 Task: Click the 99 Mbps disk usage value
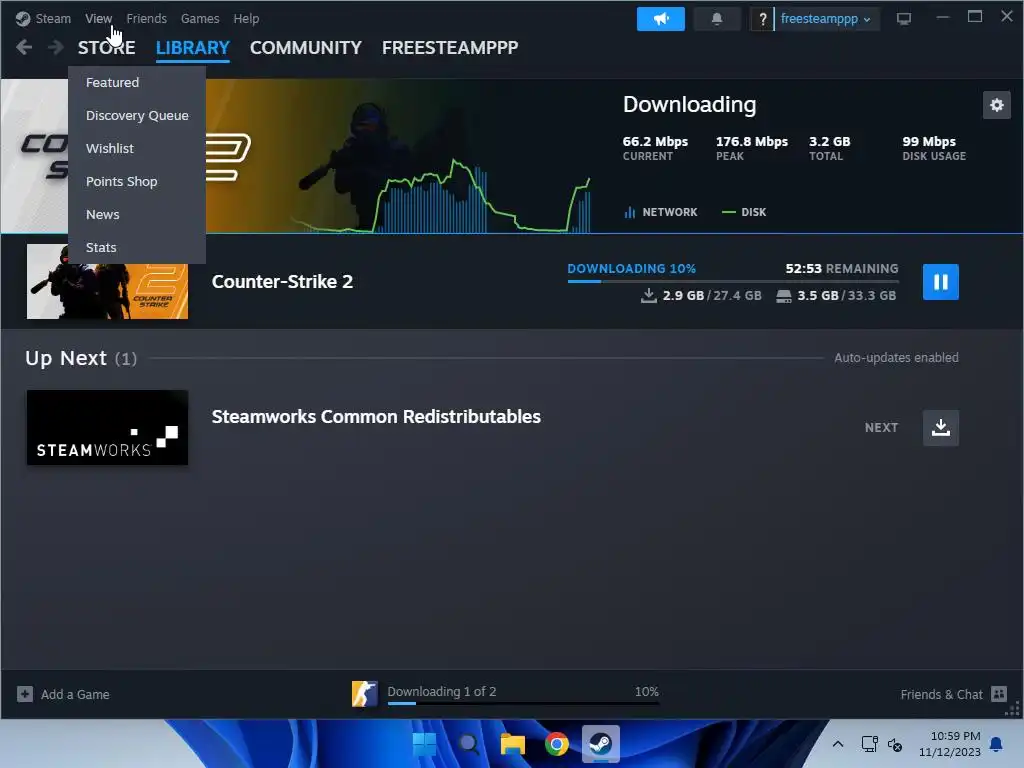929,142
